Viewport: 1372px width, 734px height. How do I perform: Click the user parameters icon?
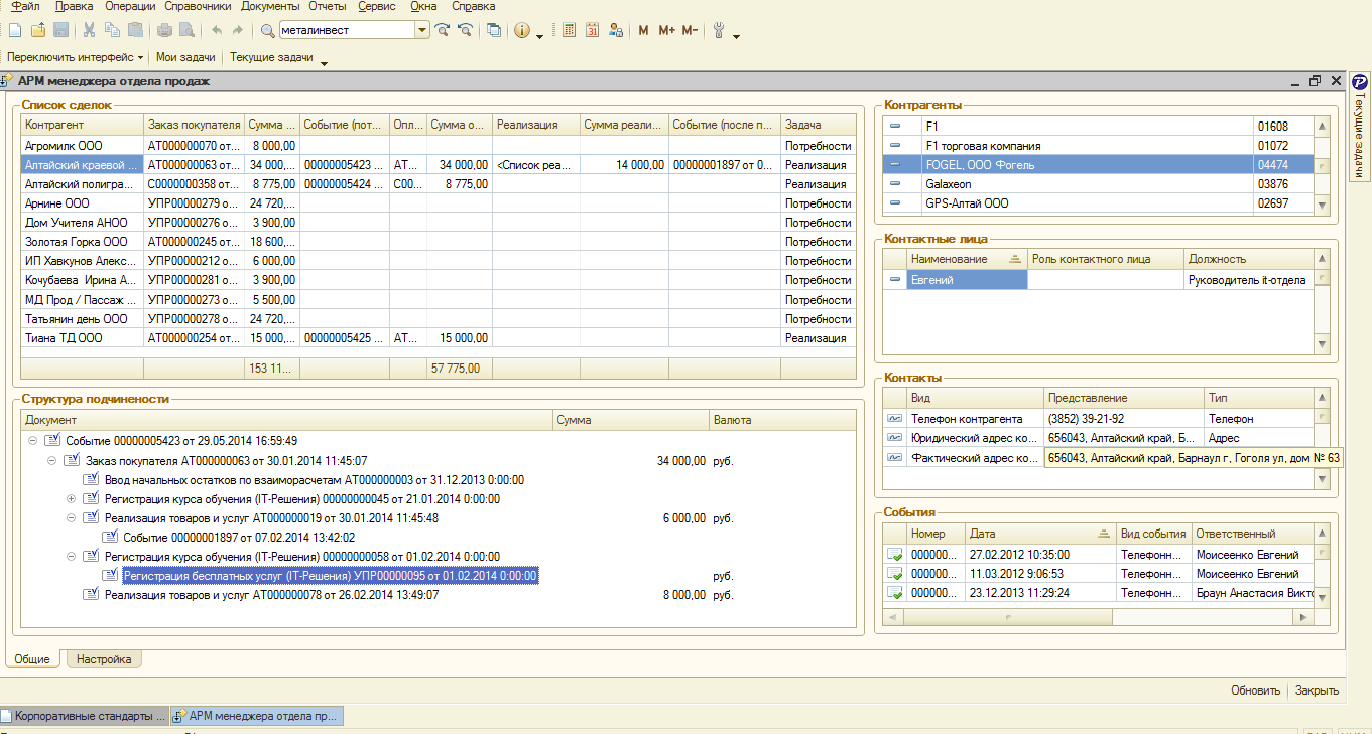pos(615,30)
